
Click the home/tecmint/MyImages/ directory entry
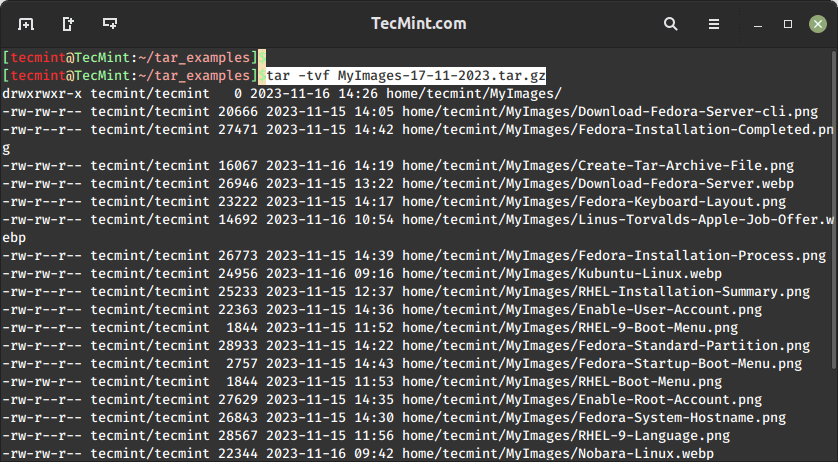[474, 94]
